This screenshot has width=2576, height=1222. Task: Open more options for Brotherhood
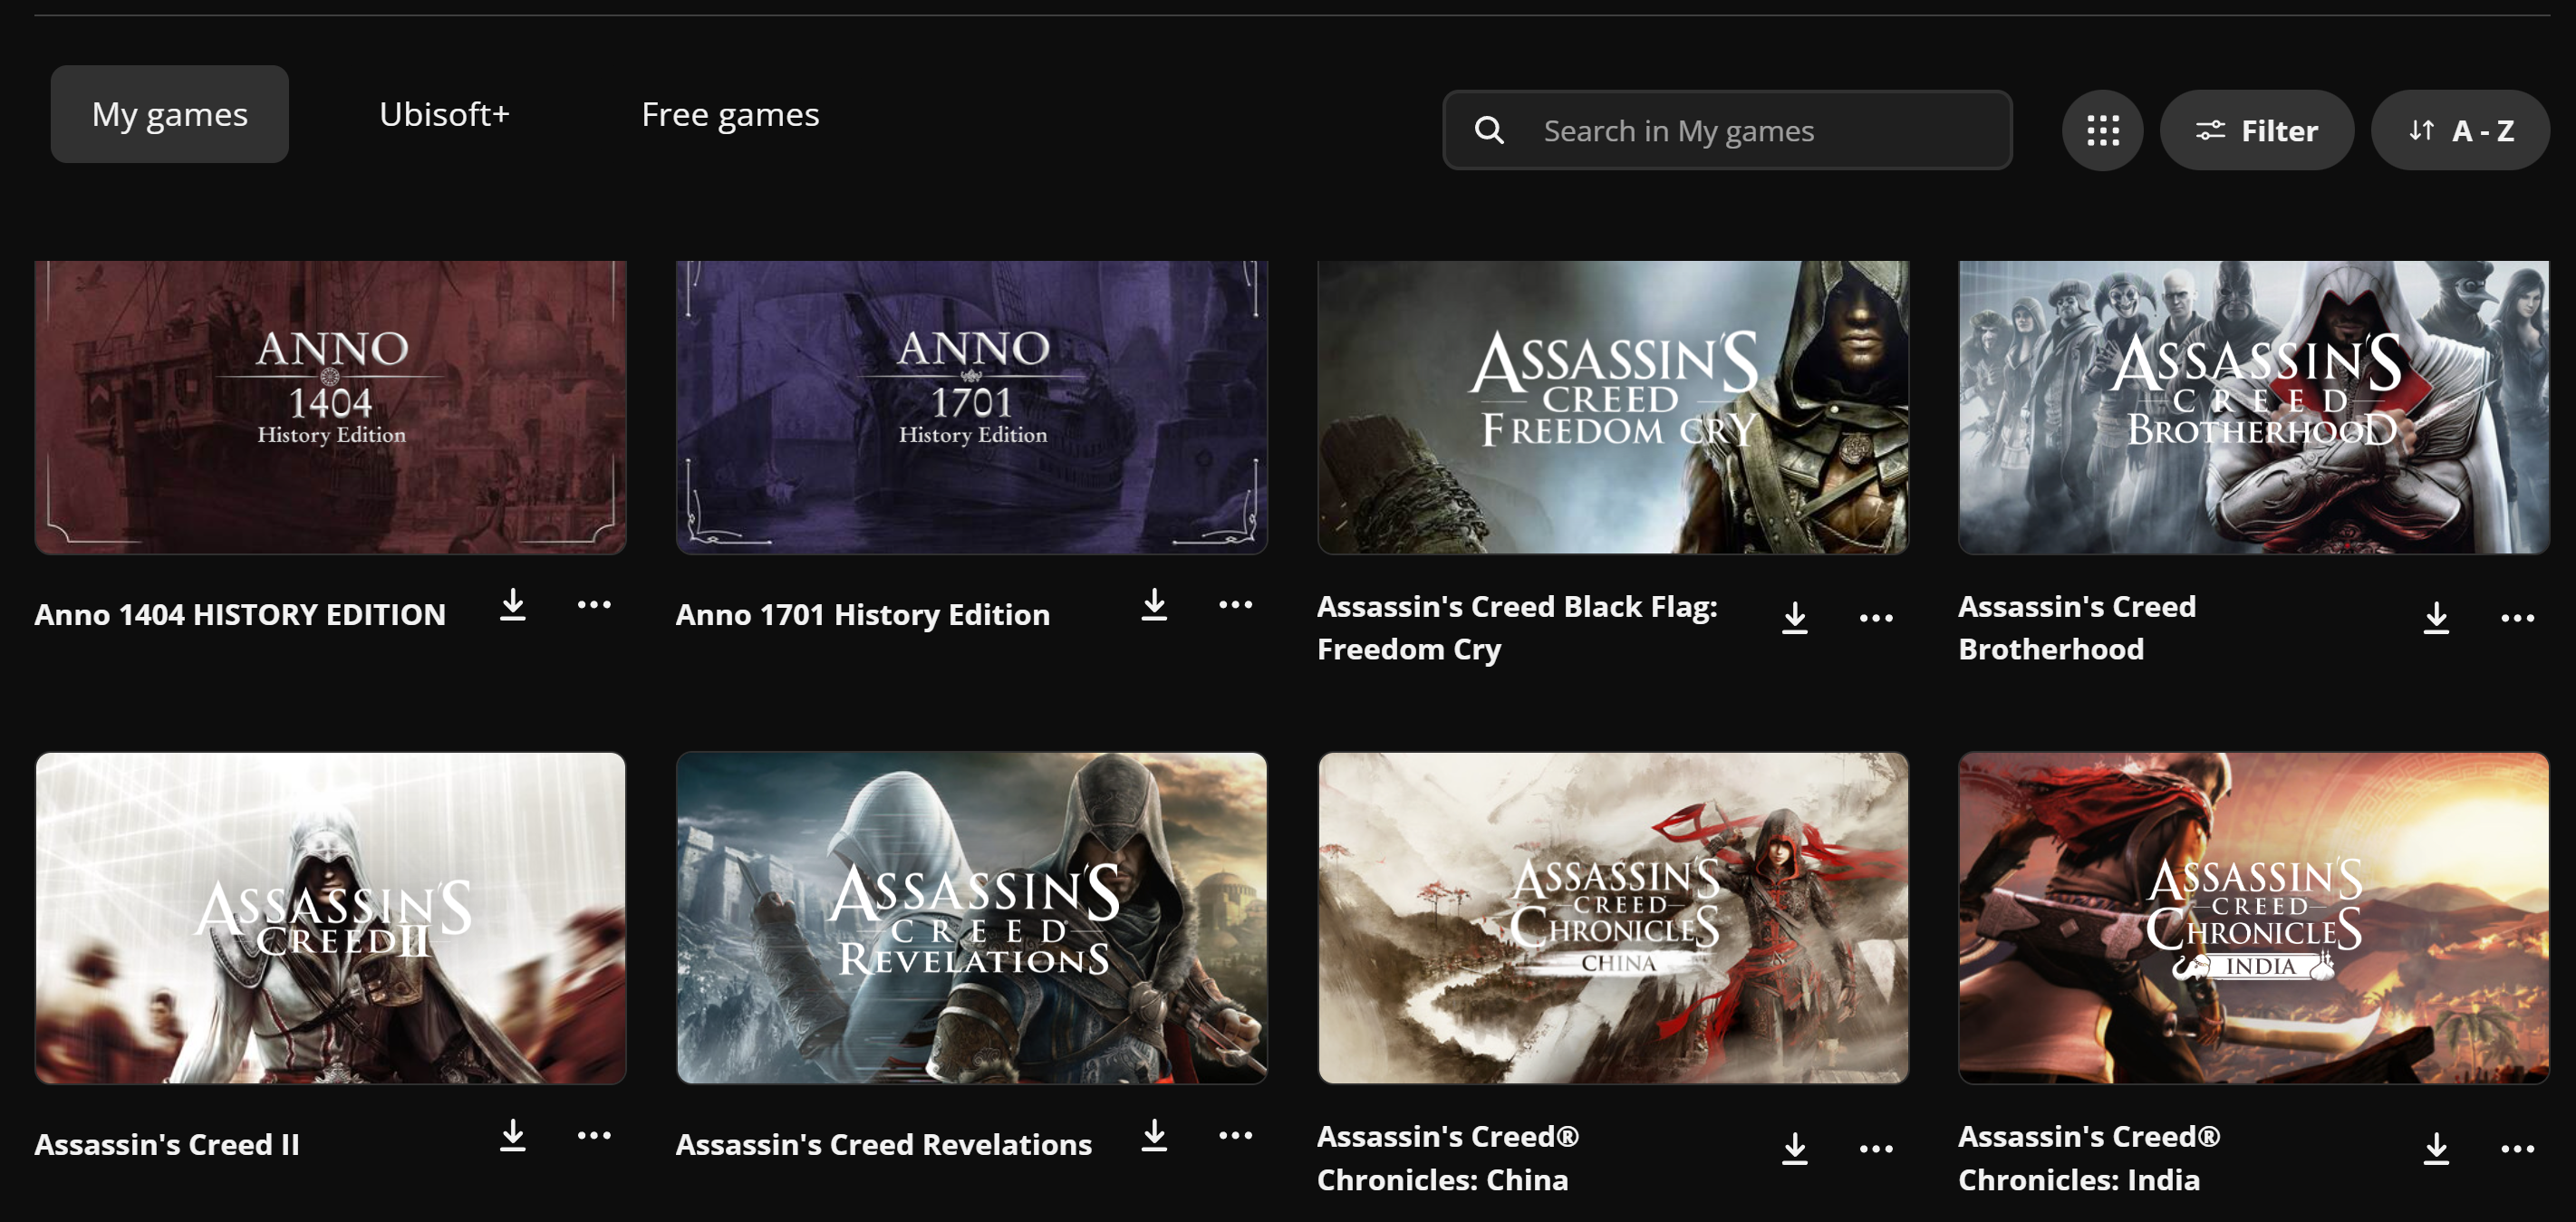pyautogui.click(x=2517, y=618)
